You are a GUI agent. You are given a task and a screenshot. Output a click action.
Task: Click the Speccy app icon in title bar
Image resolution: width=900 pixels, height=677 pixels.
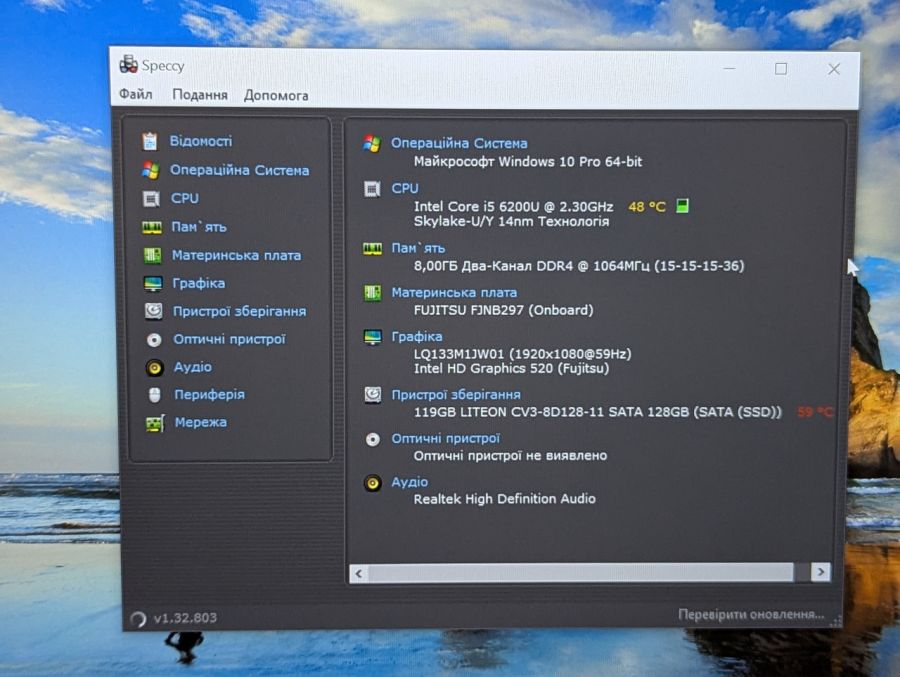(129, 64)
